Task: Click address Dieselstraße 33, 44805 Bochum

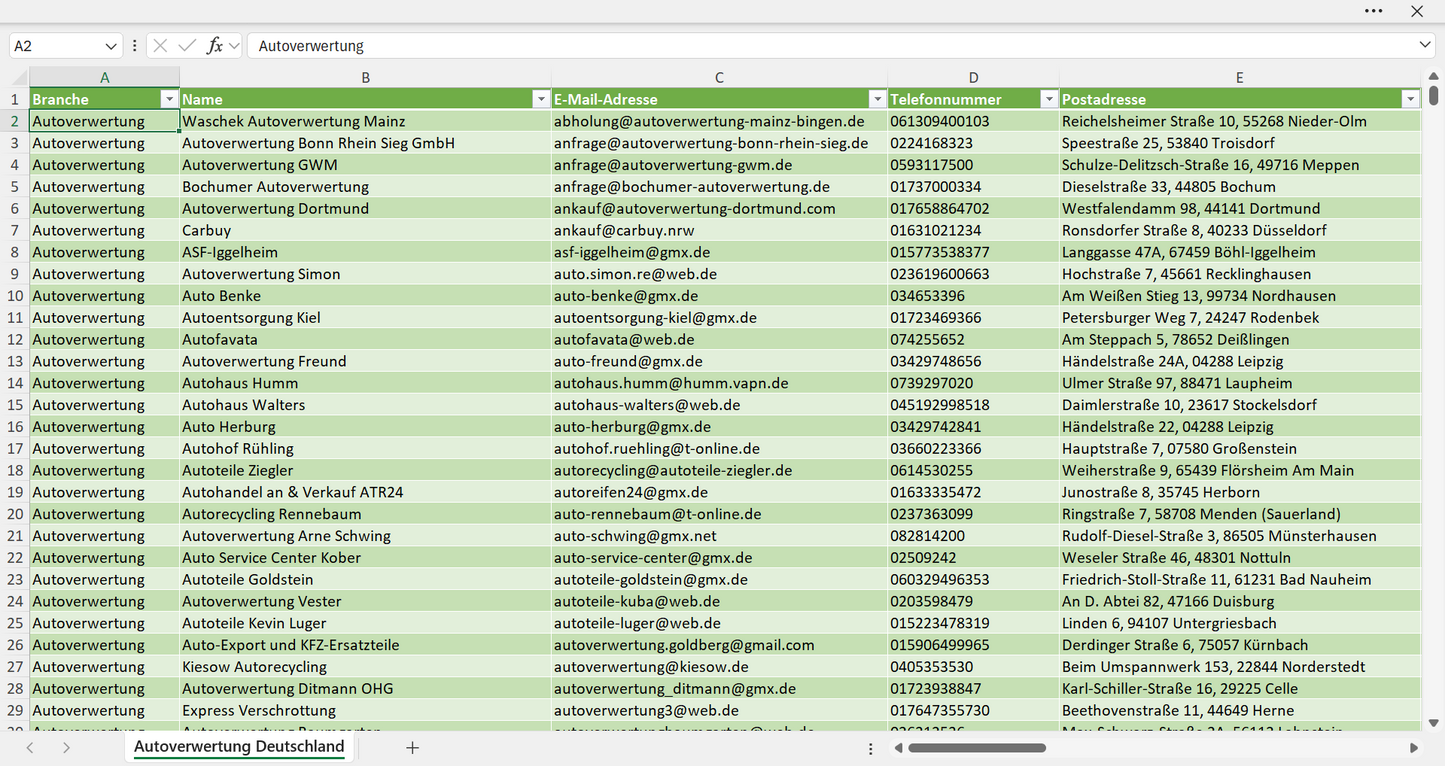Action: pyautogui.click(x=1240, y=187)
